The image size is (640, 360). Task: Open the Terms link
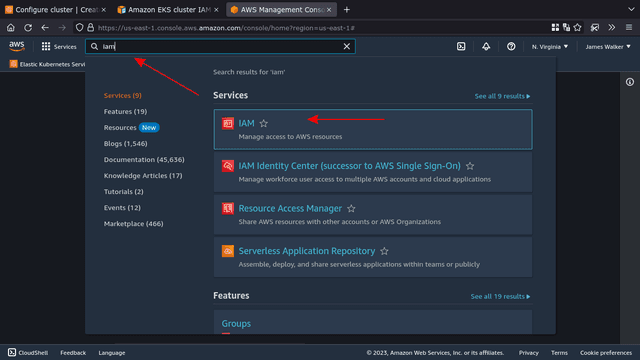point(559,353)
